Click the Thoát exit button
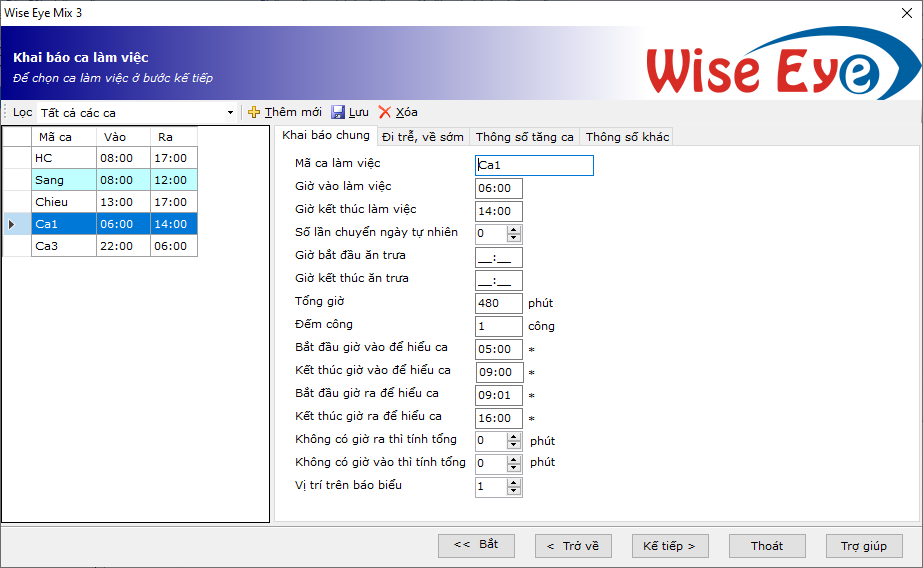 (x=767, y=546)
